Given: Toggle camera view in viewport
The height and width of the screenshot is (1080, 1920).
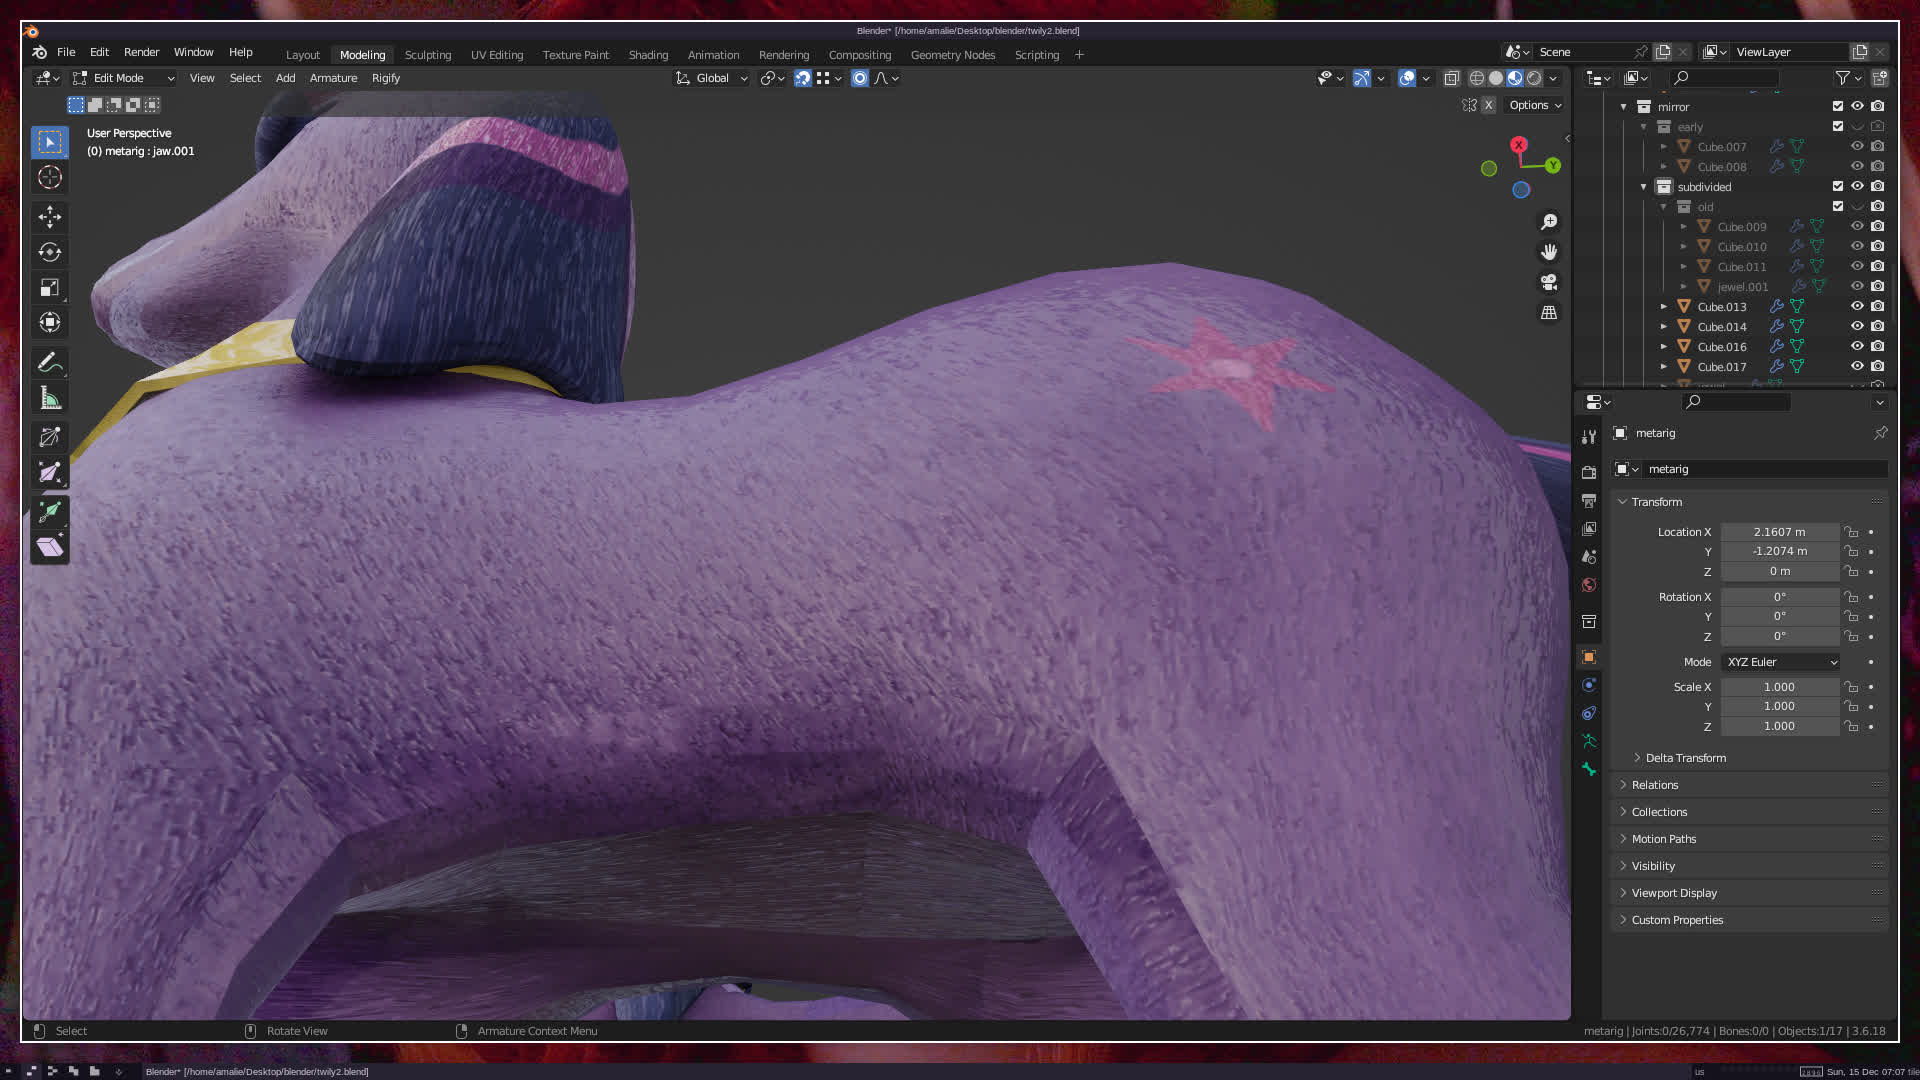Looking at the screenshot, I should coord(1549,283).
